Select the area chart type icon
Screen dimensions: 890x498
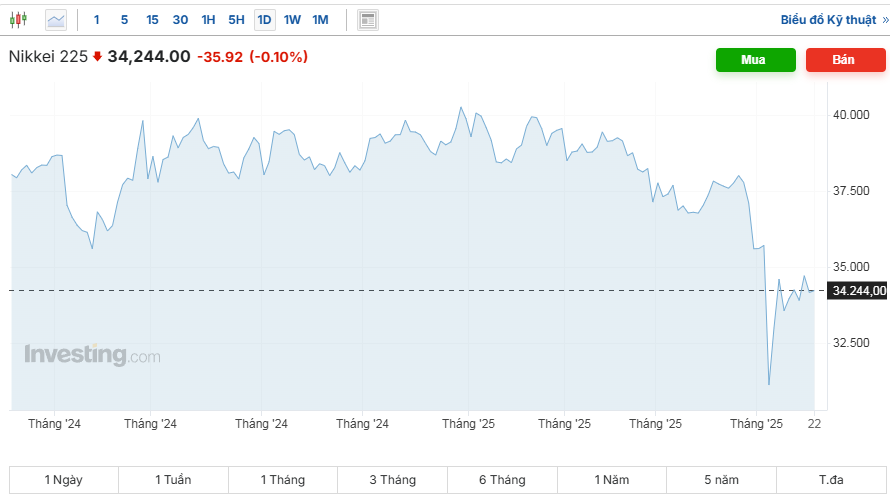pyautogui.click(x=56, y=19)
